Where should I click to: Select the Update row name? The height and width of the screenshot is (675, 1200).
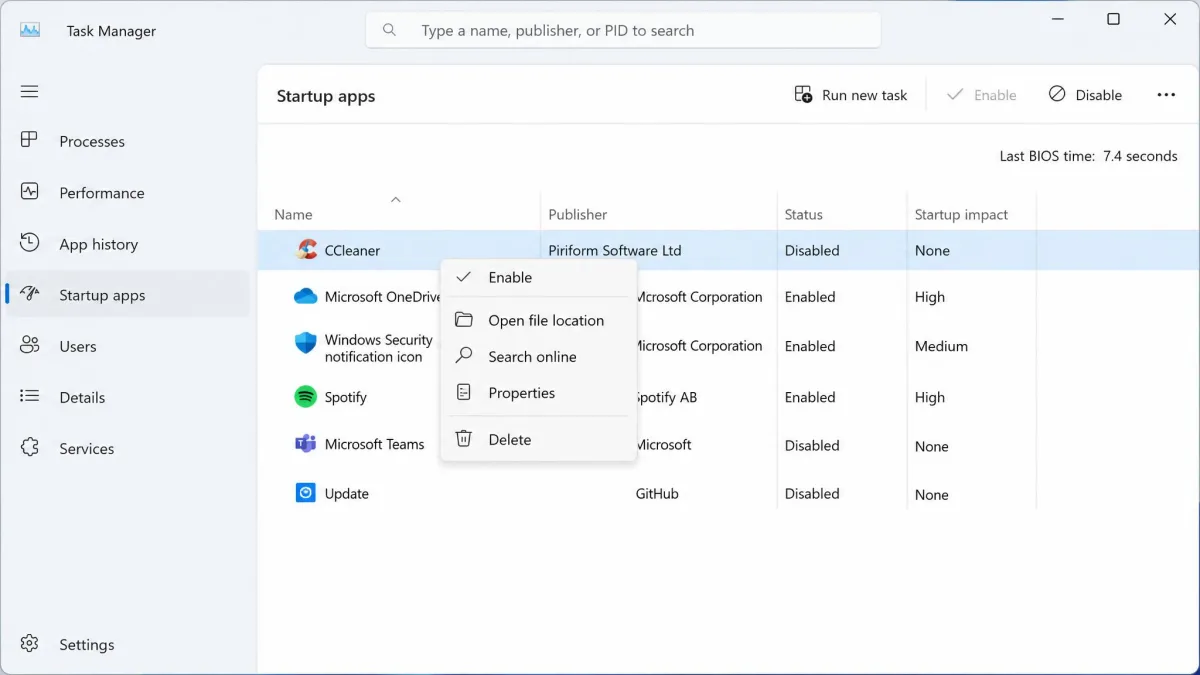point(346,493)
